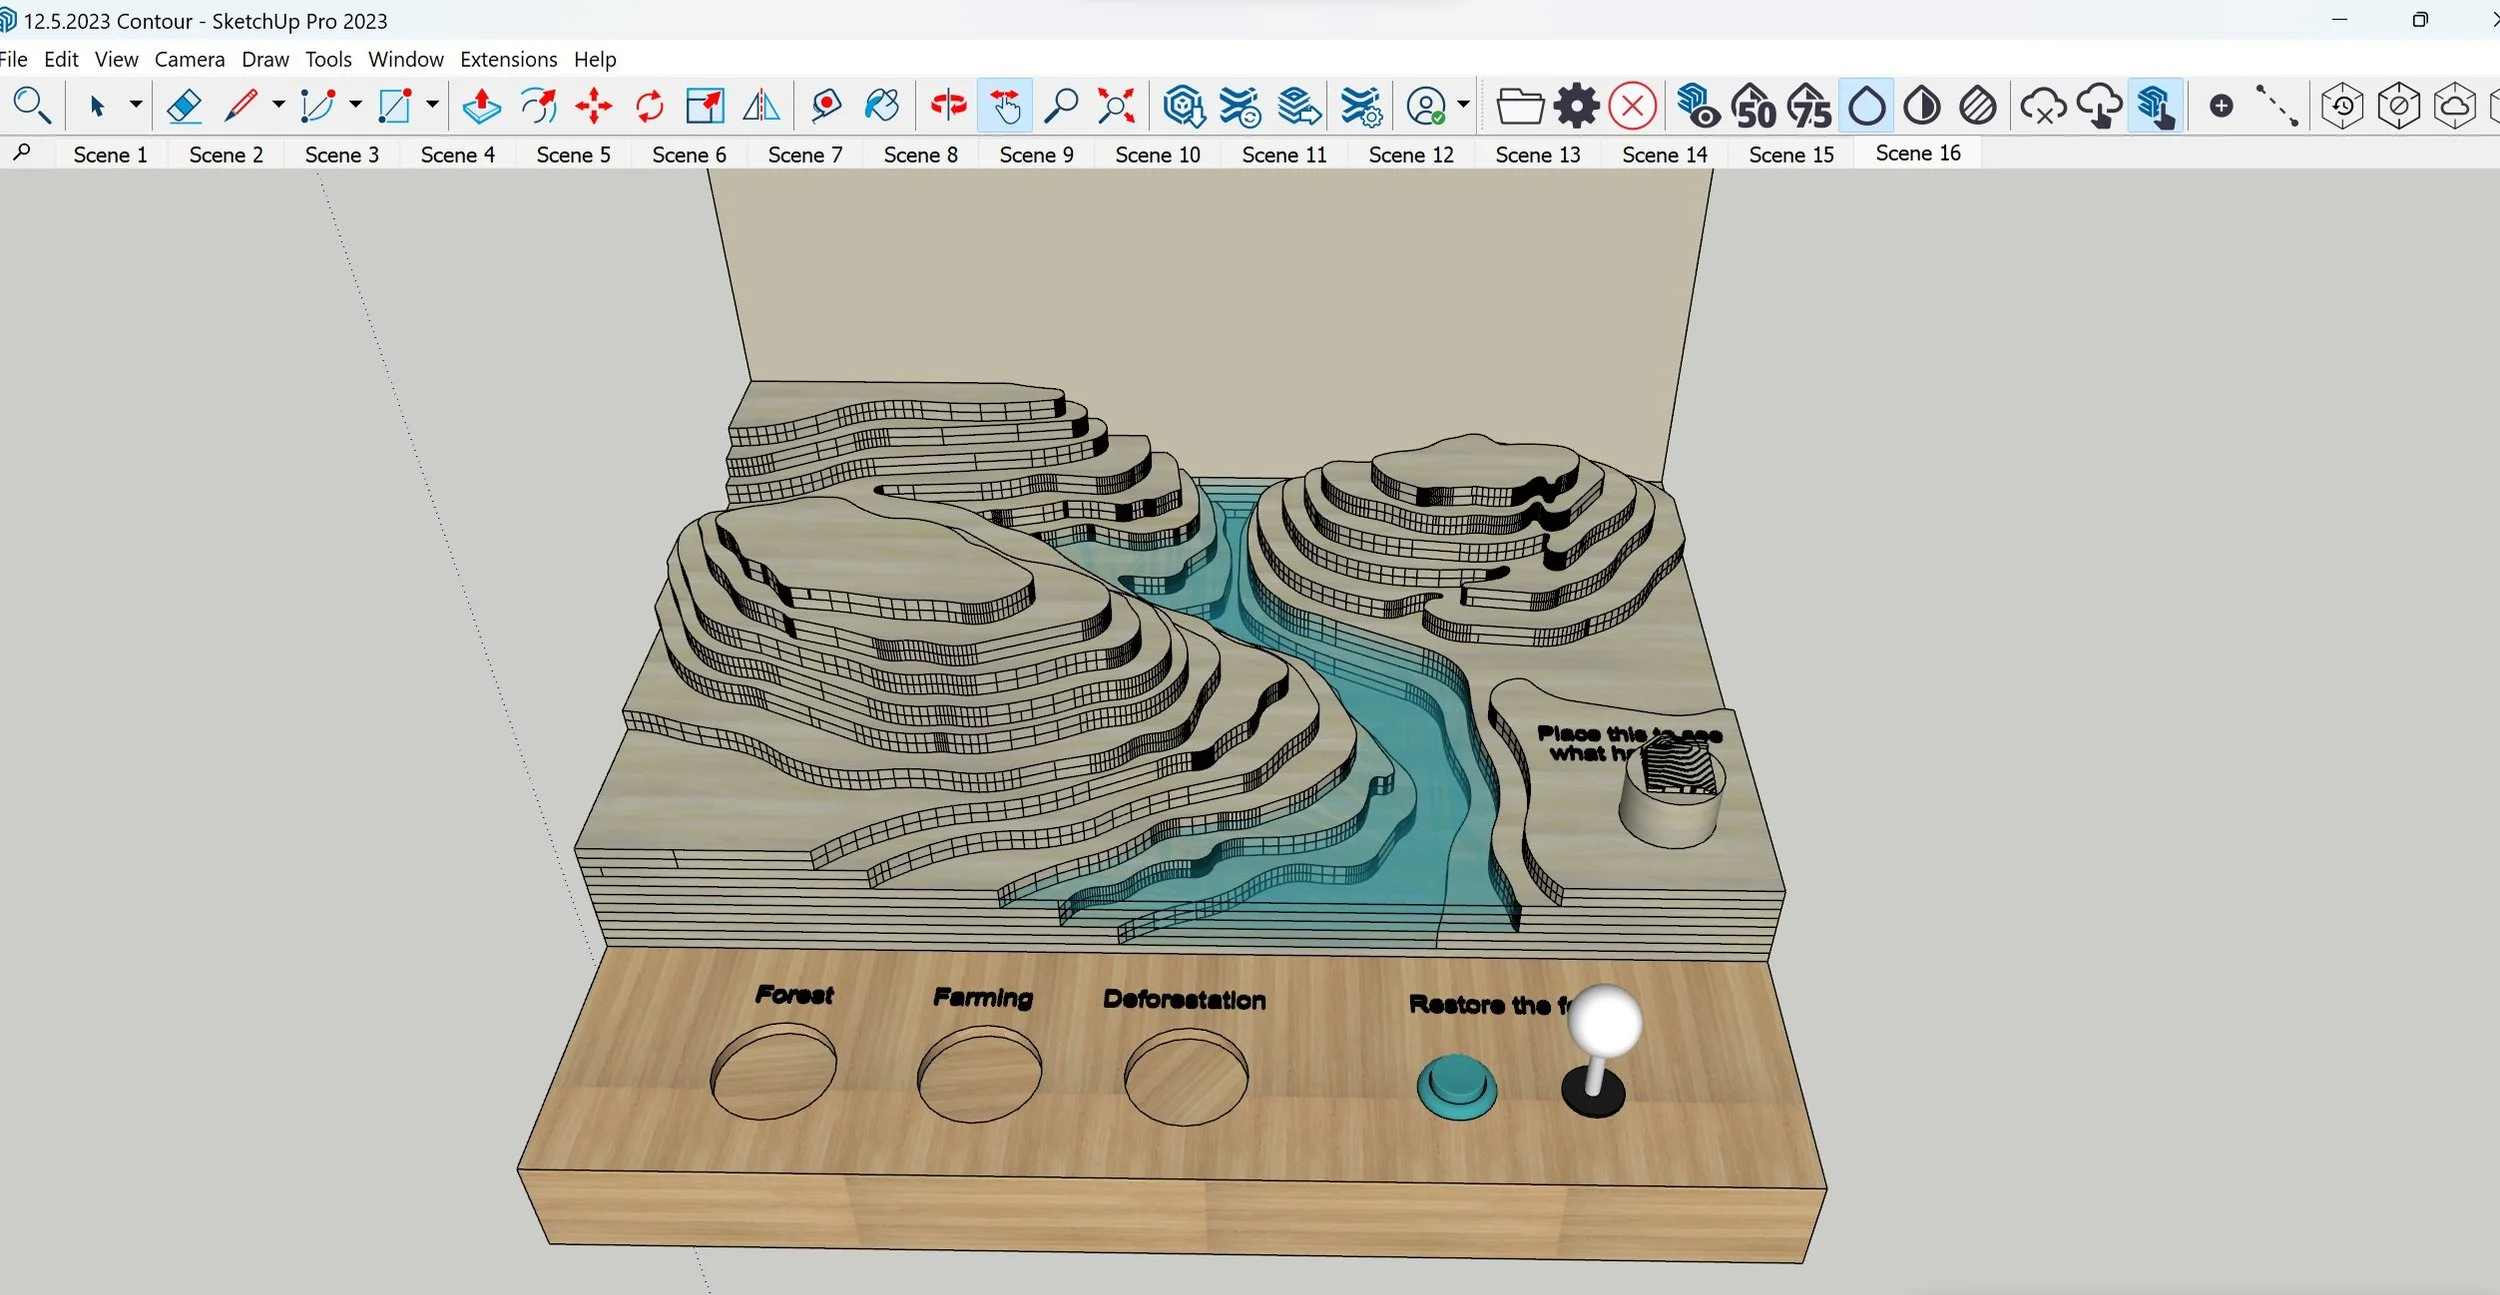Screen dimensions: 2500x1295
Task: Expand the user account dropdown arrow
Action: [1463, 104]
